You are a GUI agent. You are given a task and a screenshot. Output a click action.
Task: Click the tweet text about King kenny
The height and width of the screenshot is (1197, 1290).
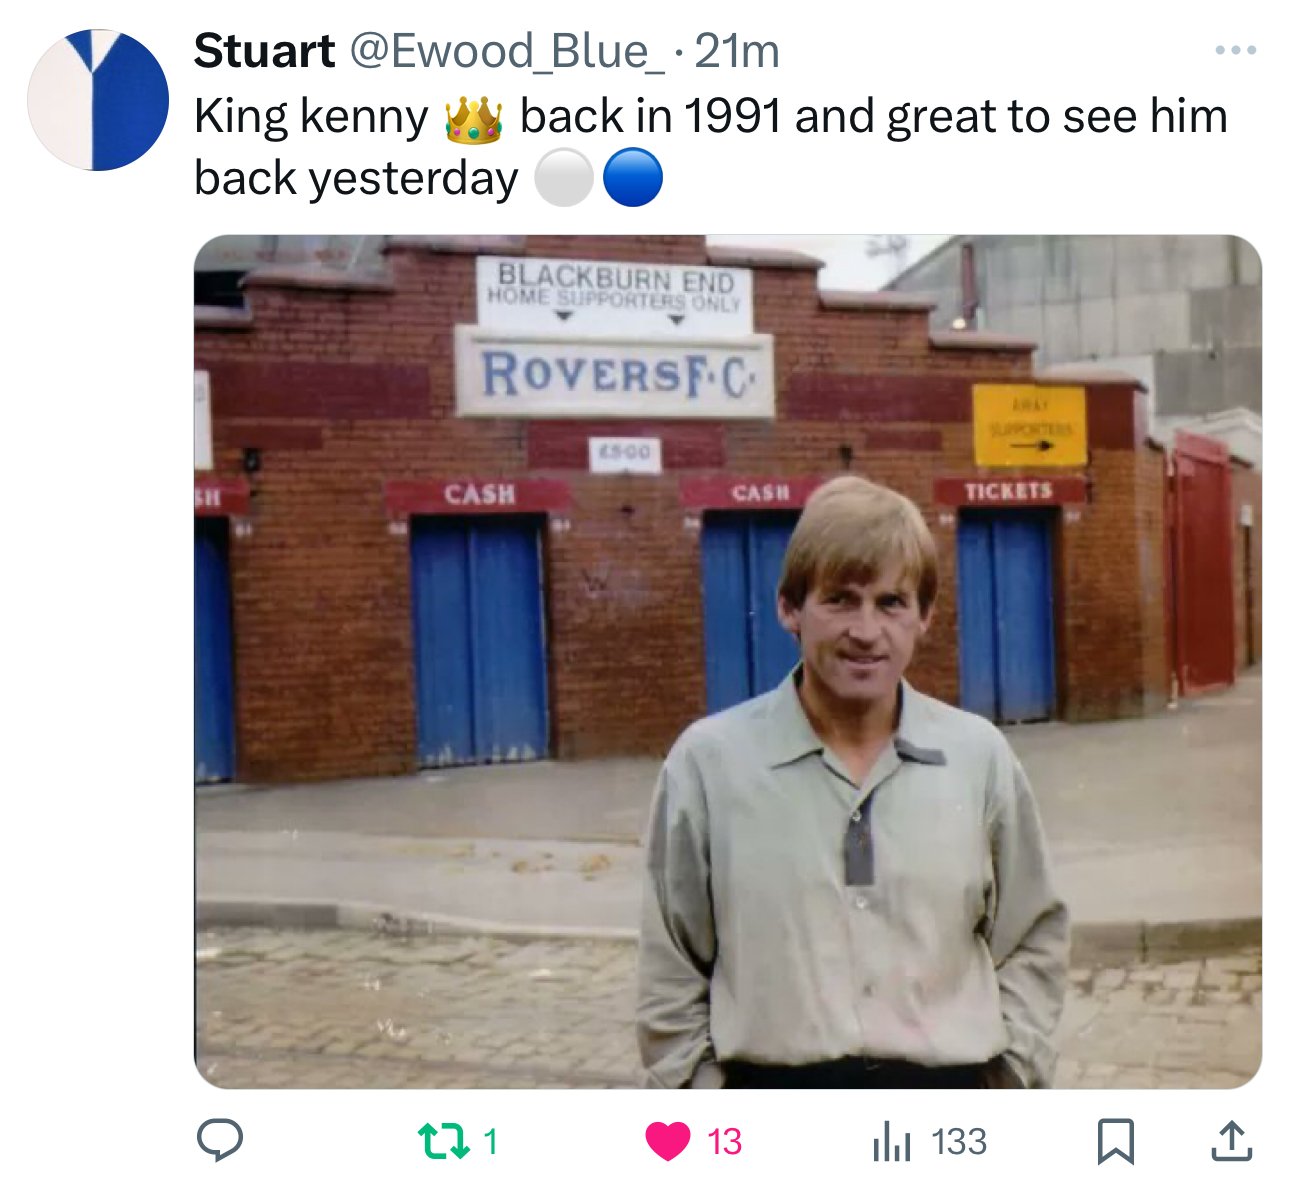711,148
